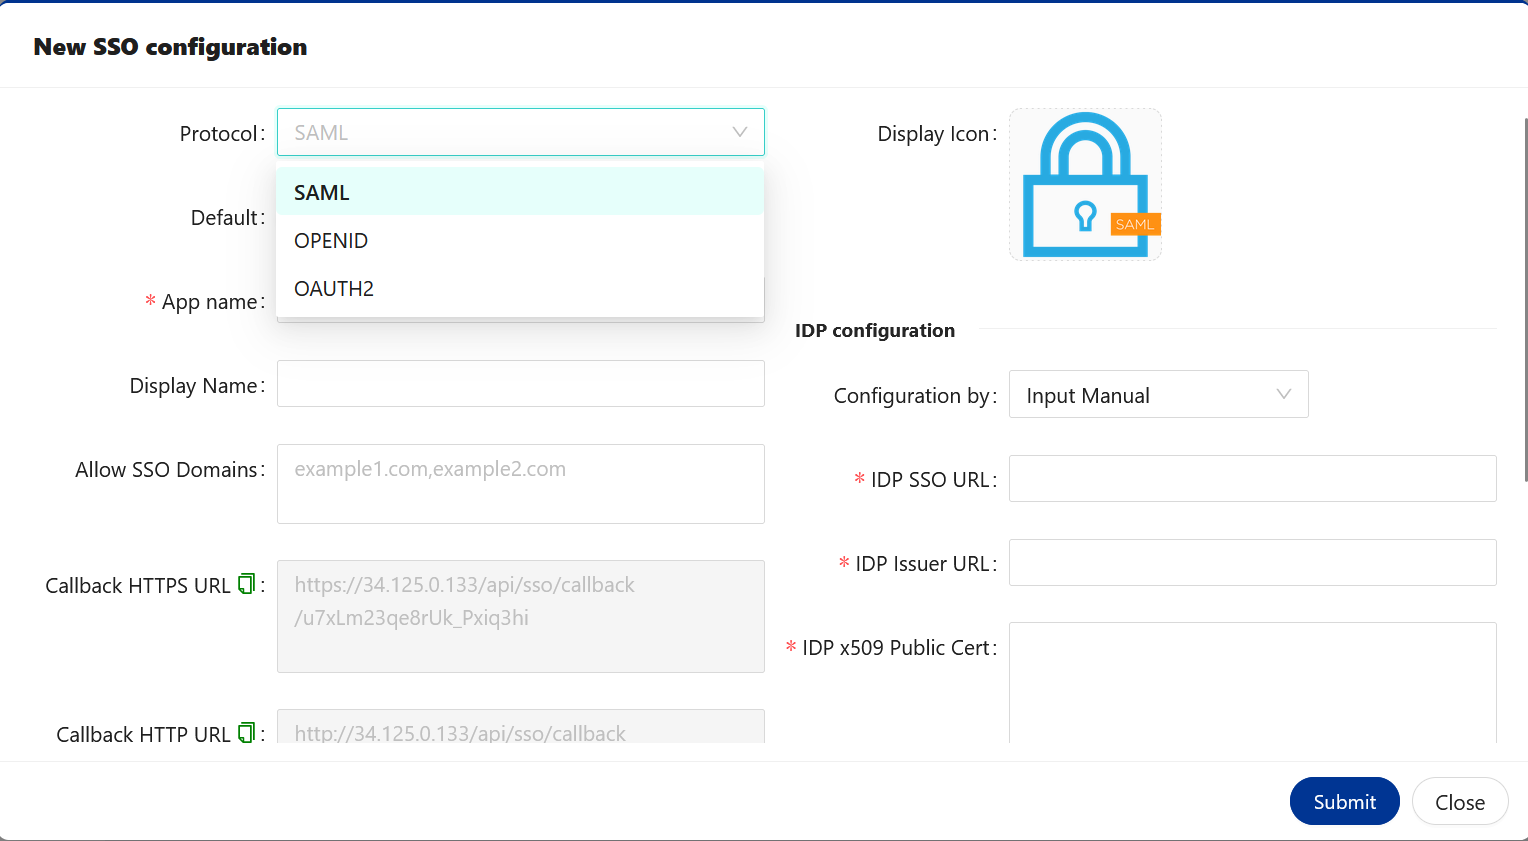Choose OAUTH2 from the protocol list
Viewport: 1528px width, 841px height.
[x=520, y=288]
